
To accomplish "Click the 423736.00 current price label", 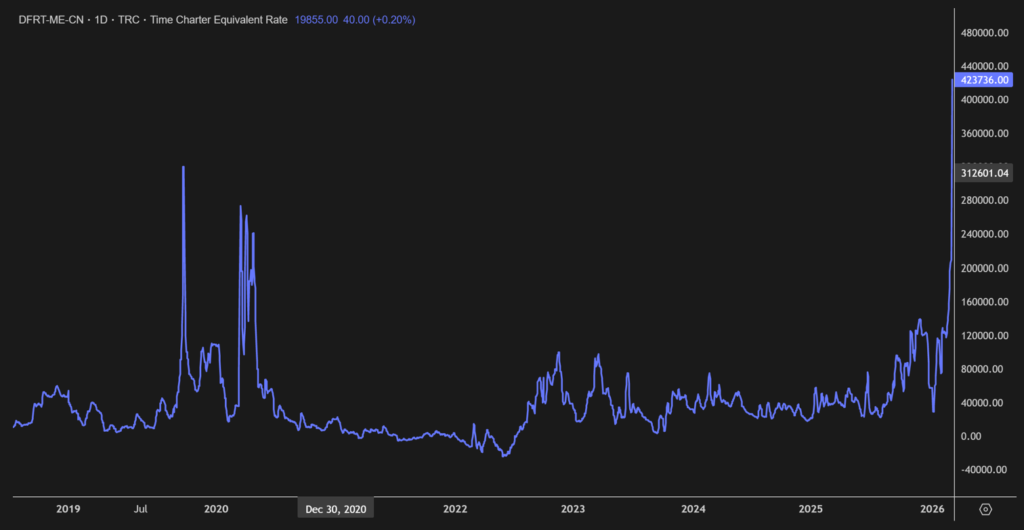I will tap(986, 80).
